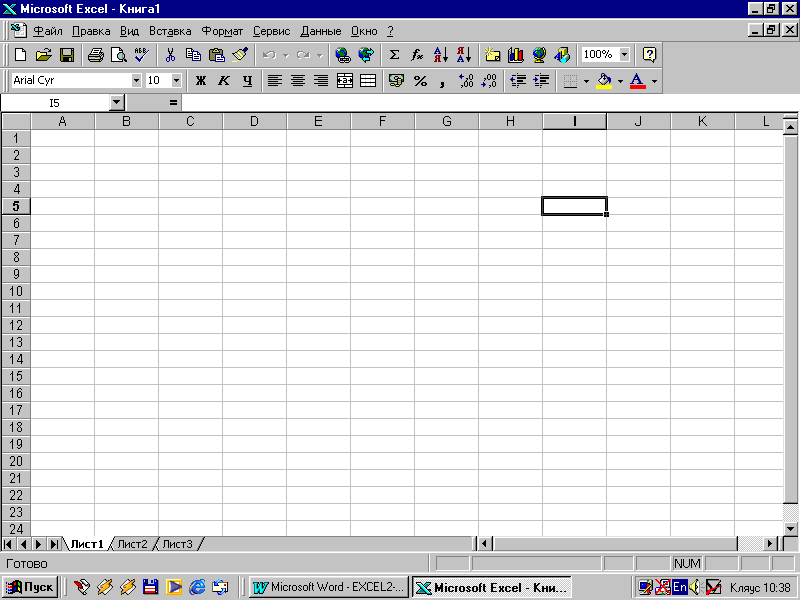Select row 12 header

click(x=16, y=325)
